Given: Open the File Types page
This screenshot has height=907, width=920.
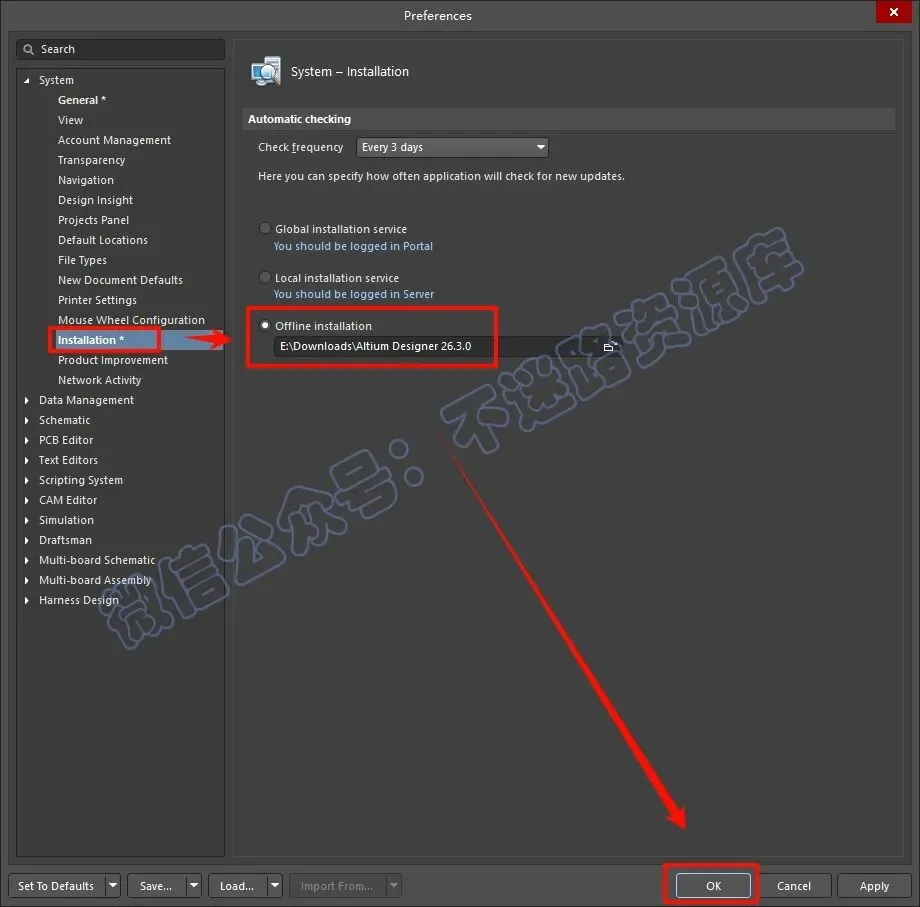Looking at the screenshot, I should [82, 260].
